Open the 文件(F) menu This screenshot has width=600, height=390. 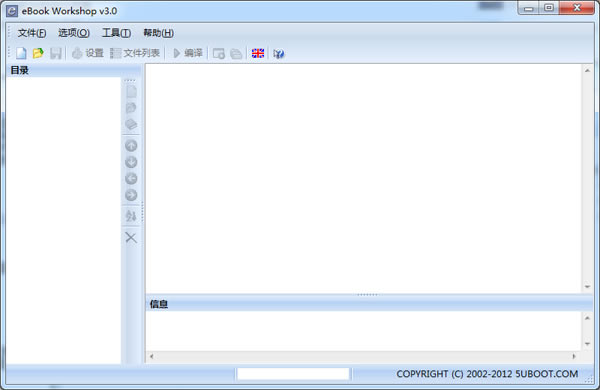[32, 33]
